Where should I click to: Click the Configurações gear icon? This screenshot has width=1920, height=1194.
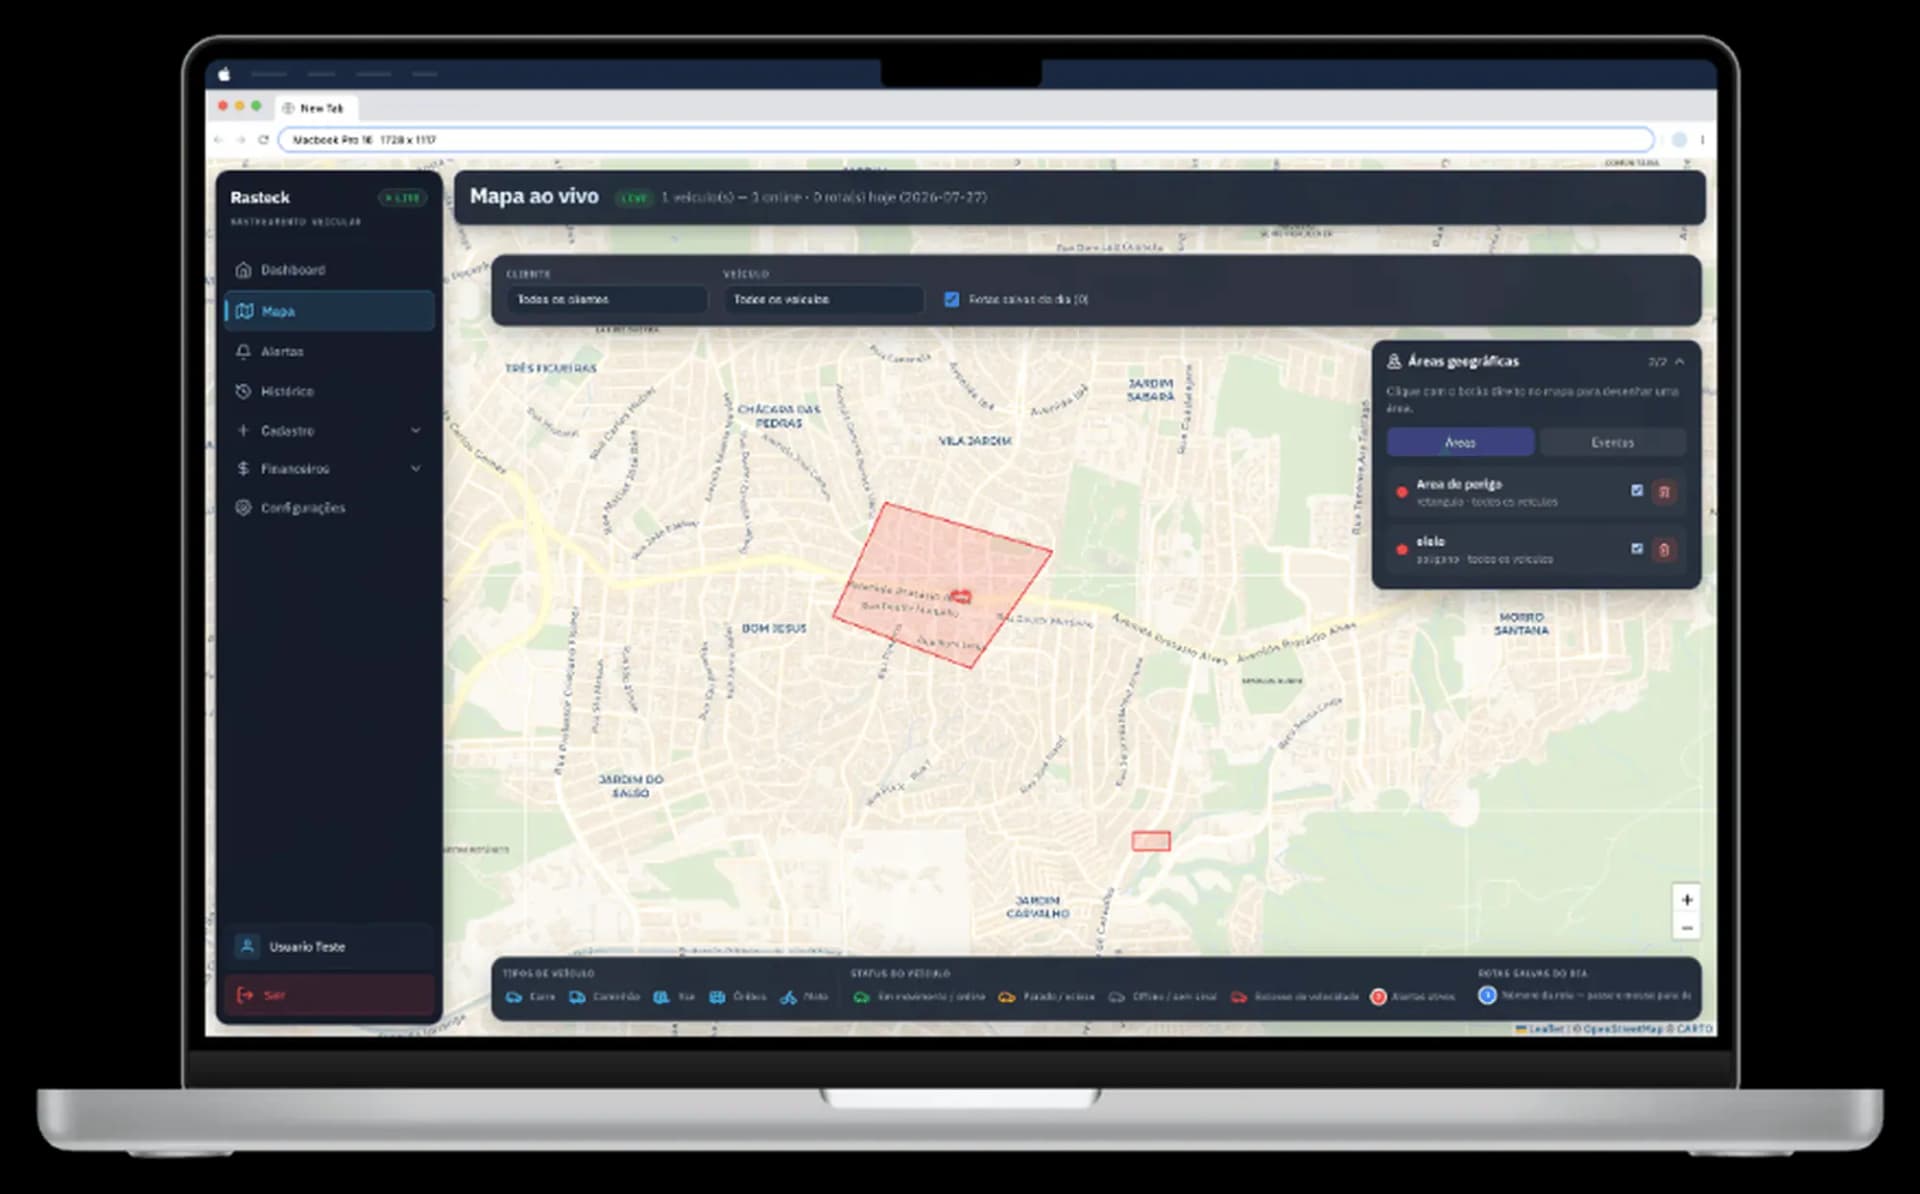tap(243, 507)
